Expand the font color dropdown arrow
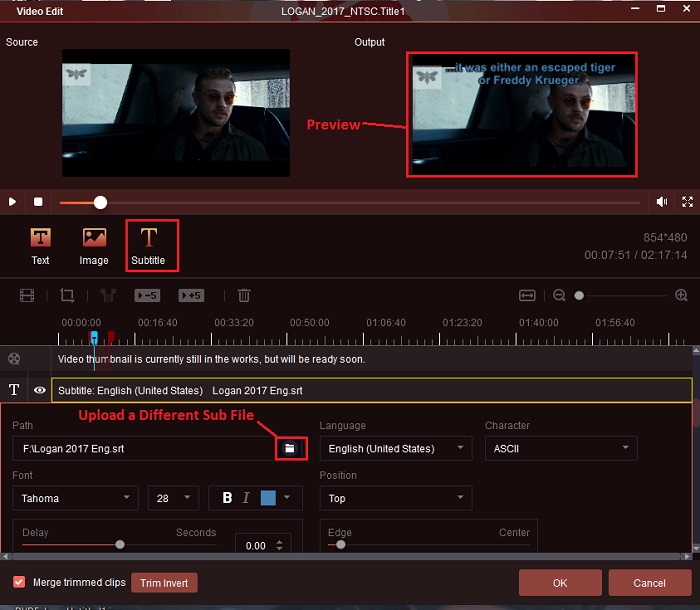Screen dimensions: 700x610 point(287,497)
